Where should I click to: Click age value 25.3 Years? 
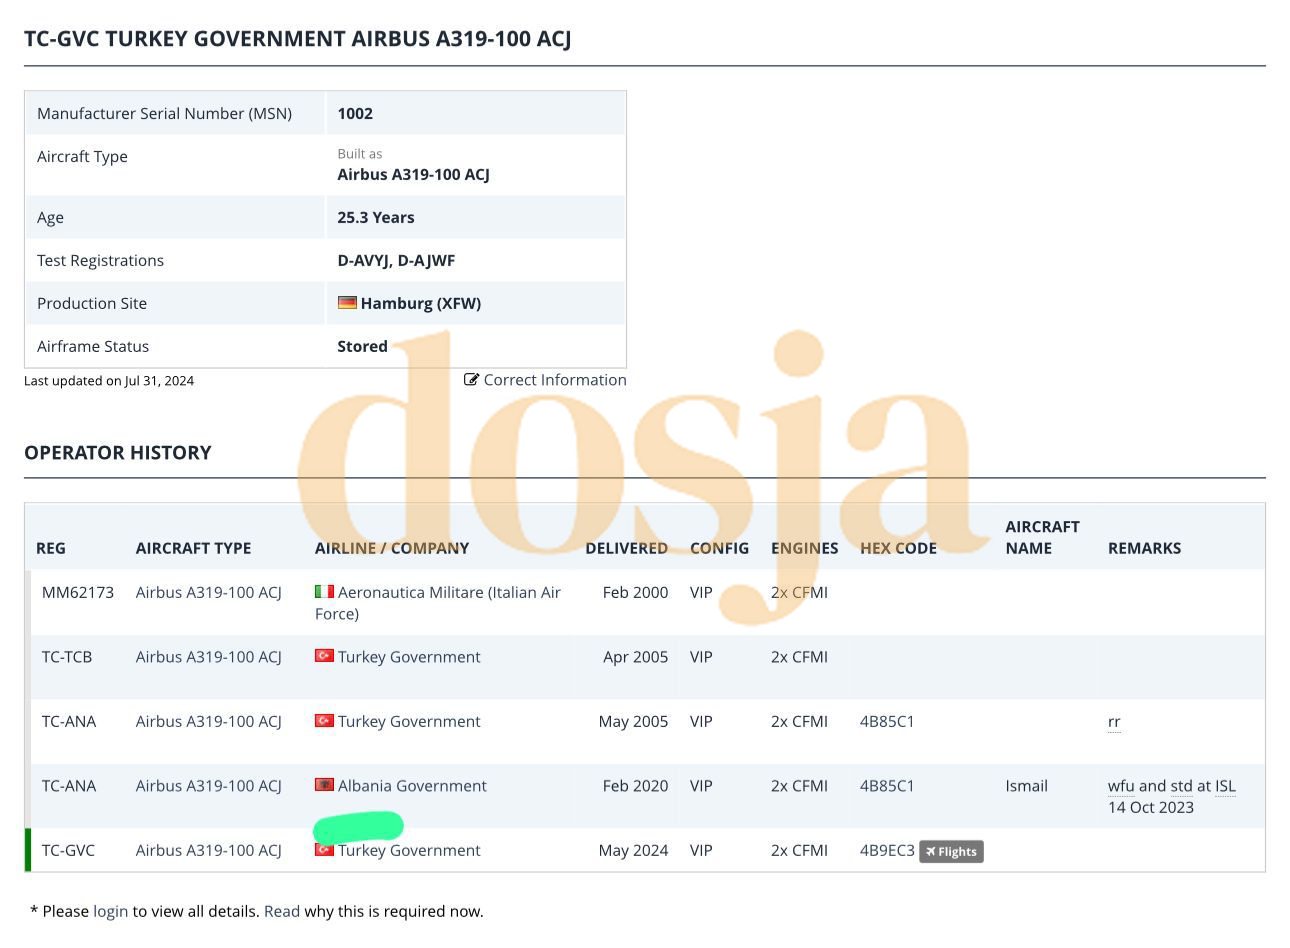click(x=376, y=217)
